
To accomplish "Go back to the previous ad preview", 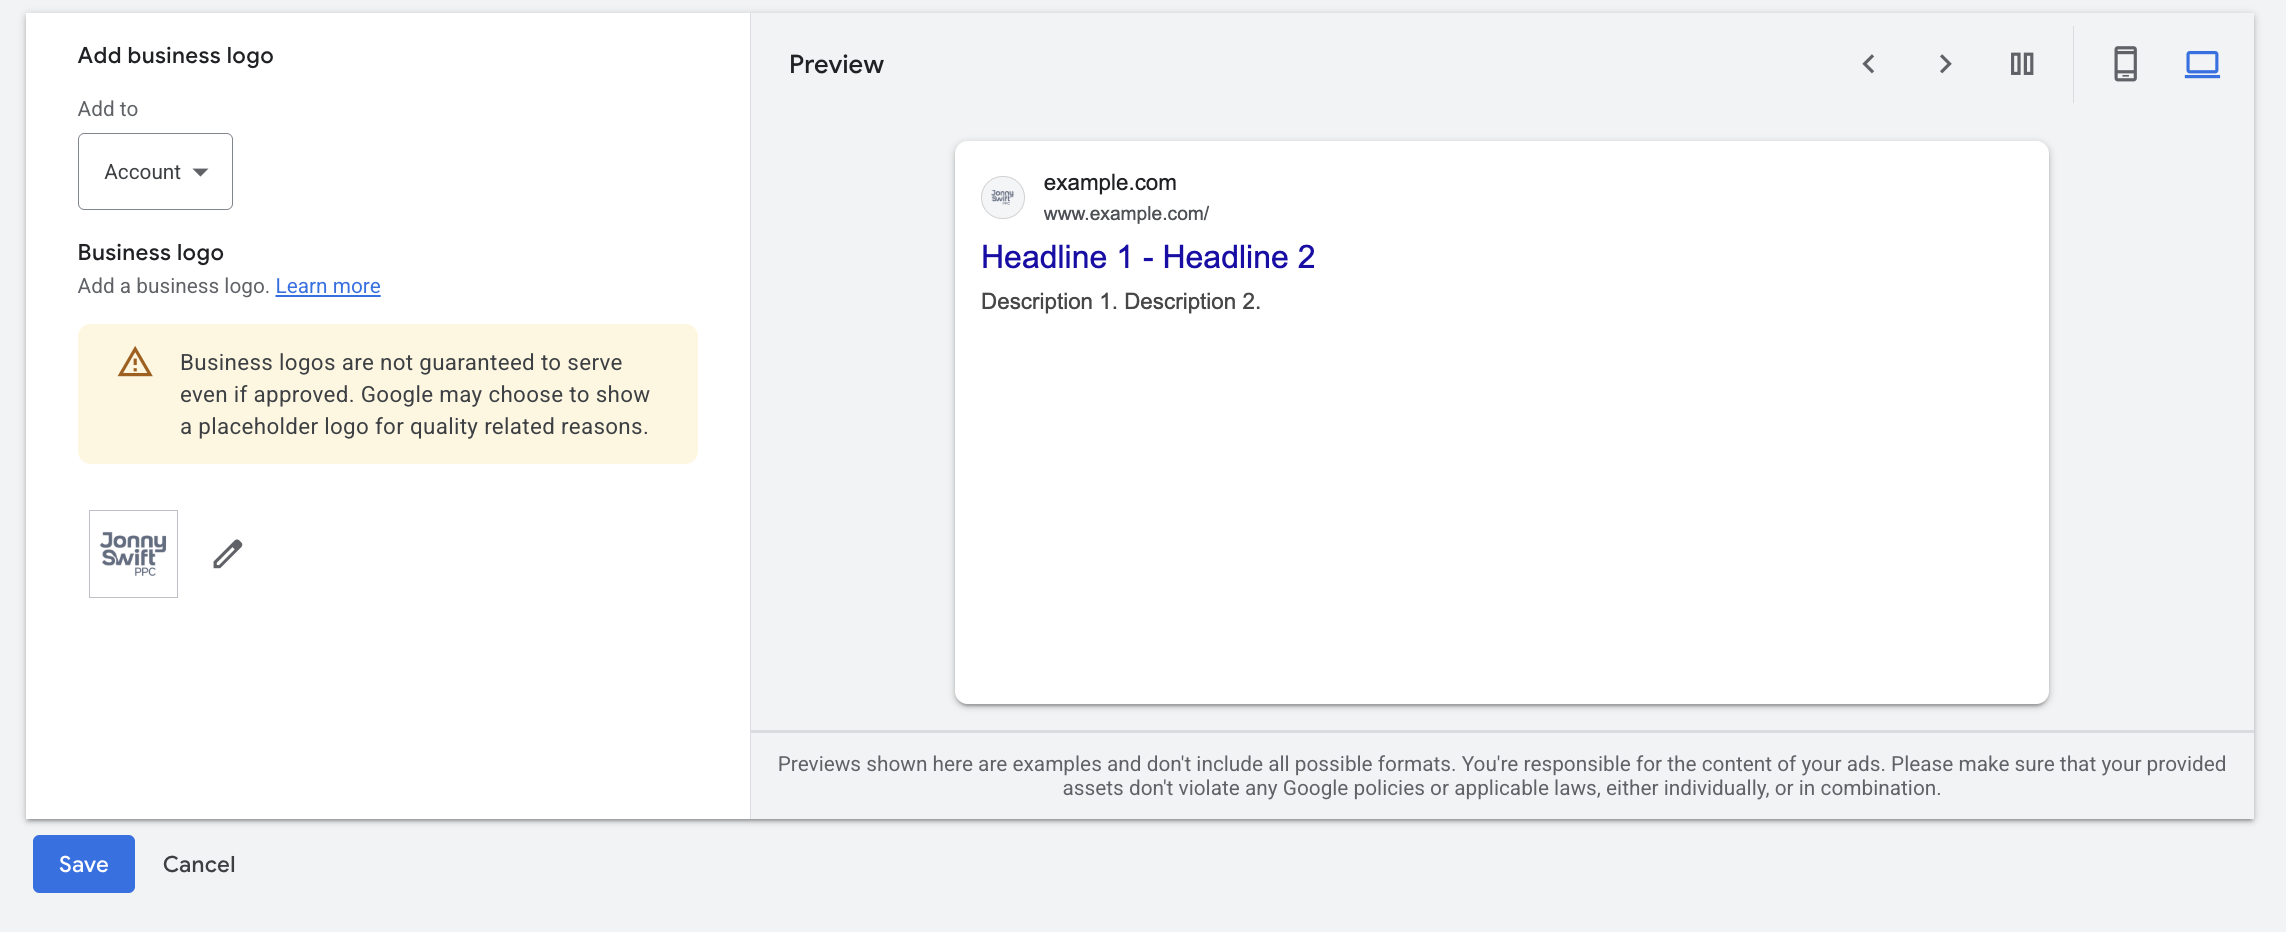I will pos(1868,63).
